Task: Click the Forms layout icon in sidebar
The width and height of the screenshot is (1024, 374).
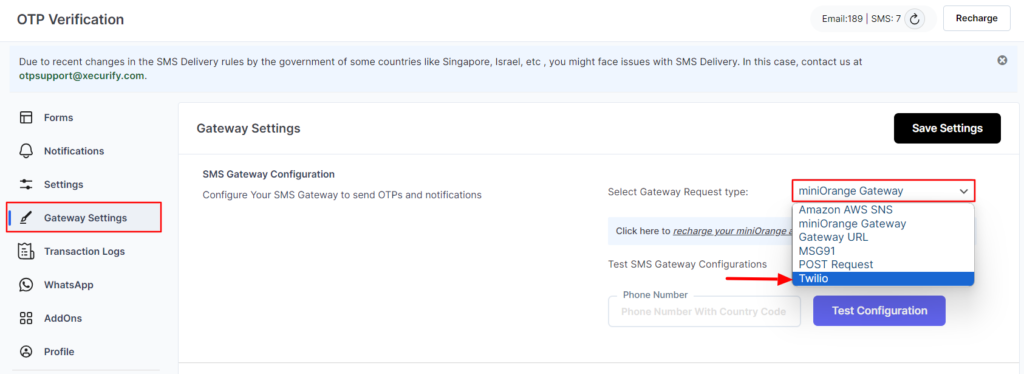Action: tap(26, 117)
